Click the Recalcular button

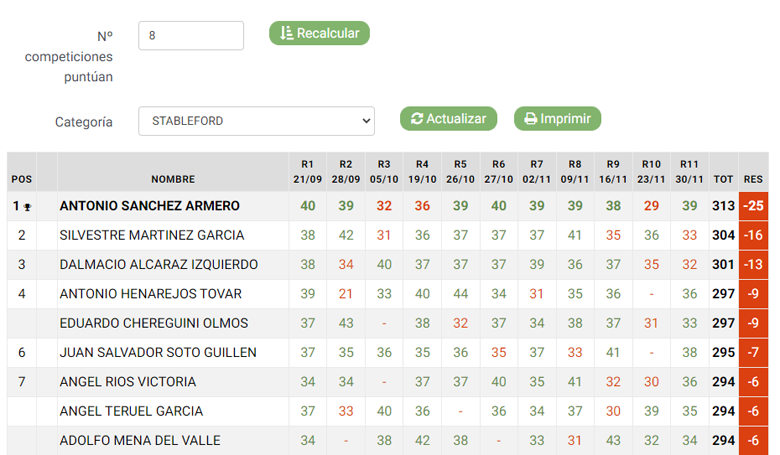(319, 33)
